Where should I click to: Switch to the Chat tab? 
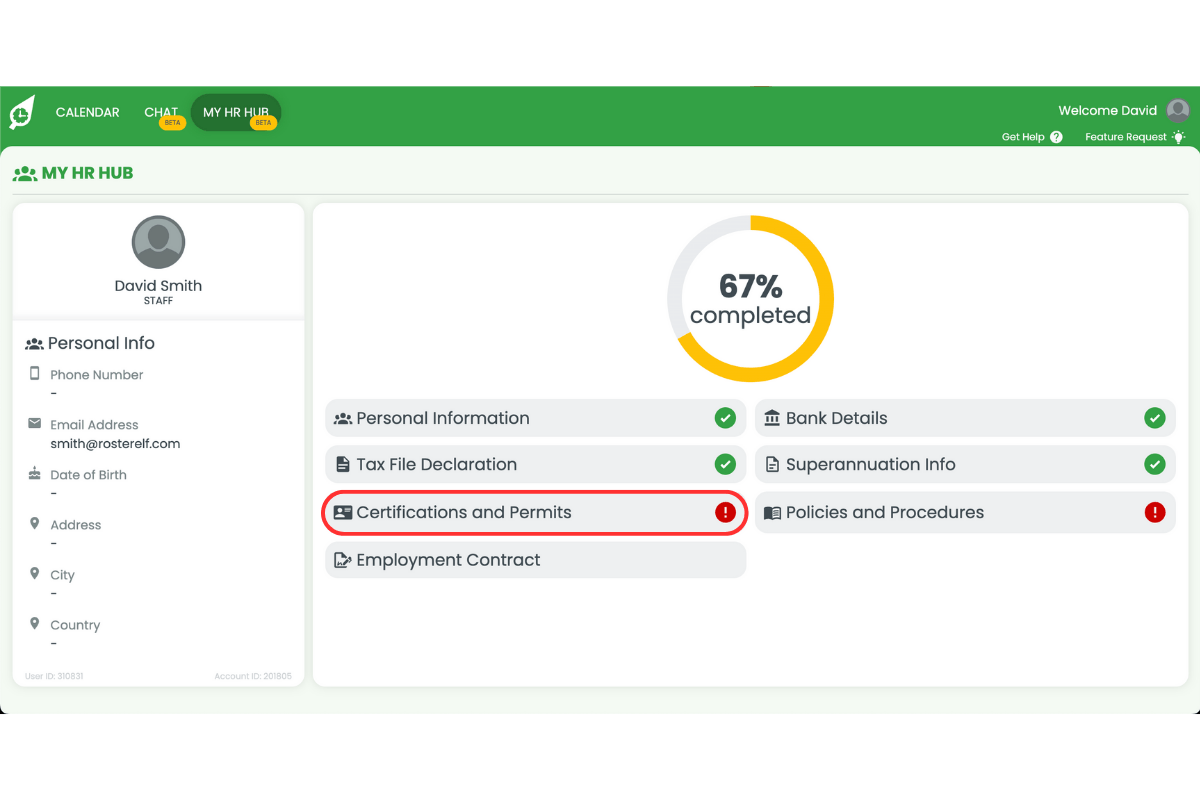click(161, 113)
